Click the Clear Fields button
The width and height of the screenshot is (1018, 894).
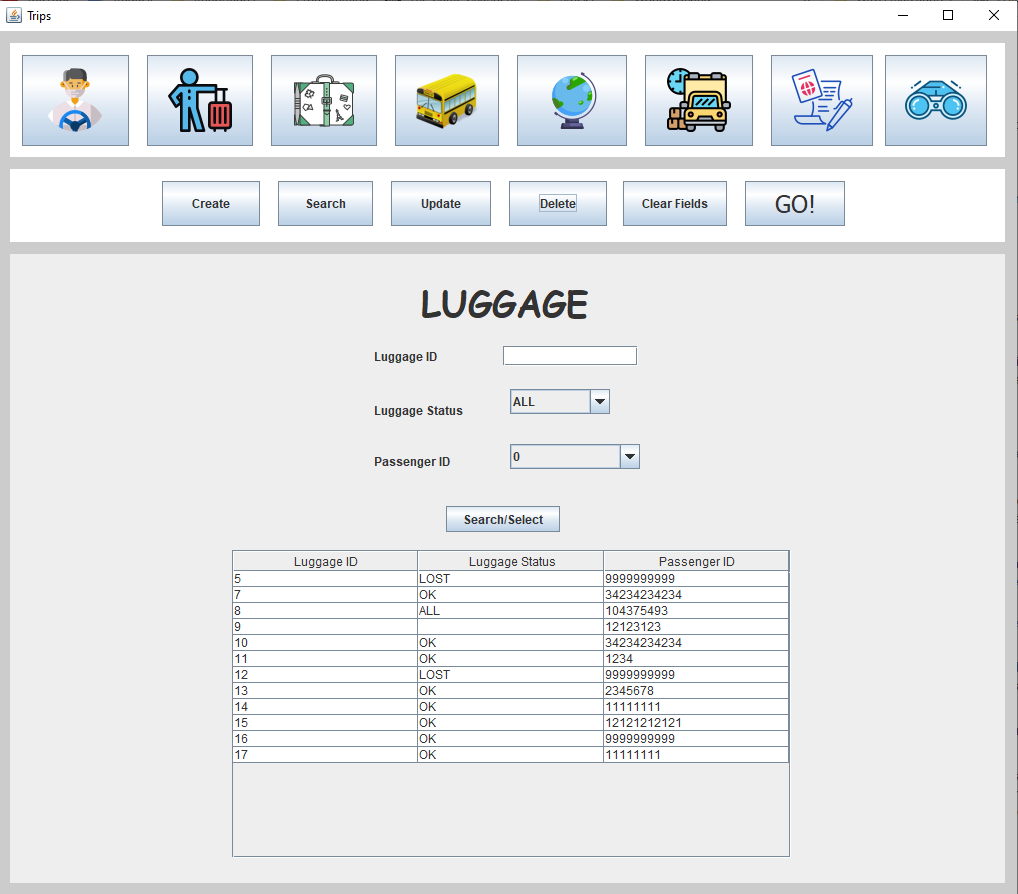pos(675,203)
